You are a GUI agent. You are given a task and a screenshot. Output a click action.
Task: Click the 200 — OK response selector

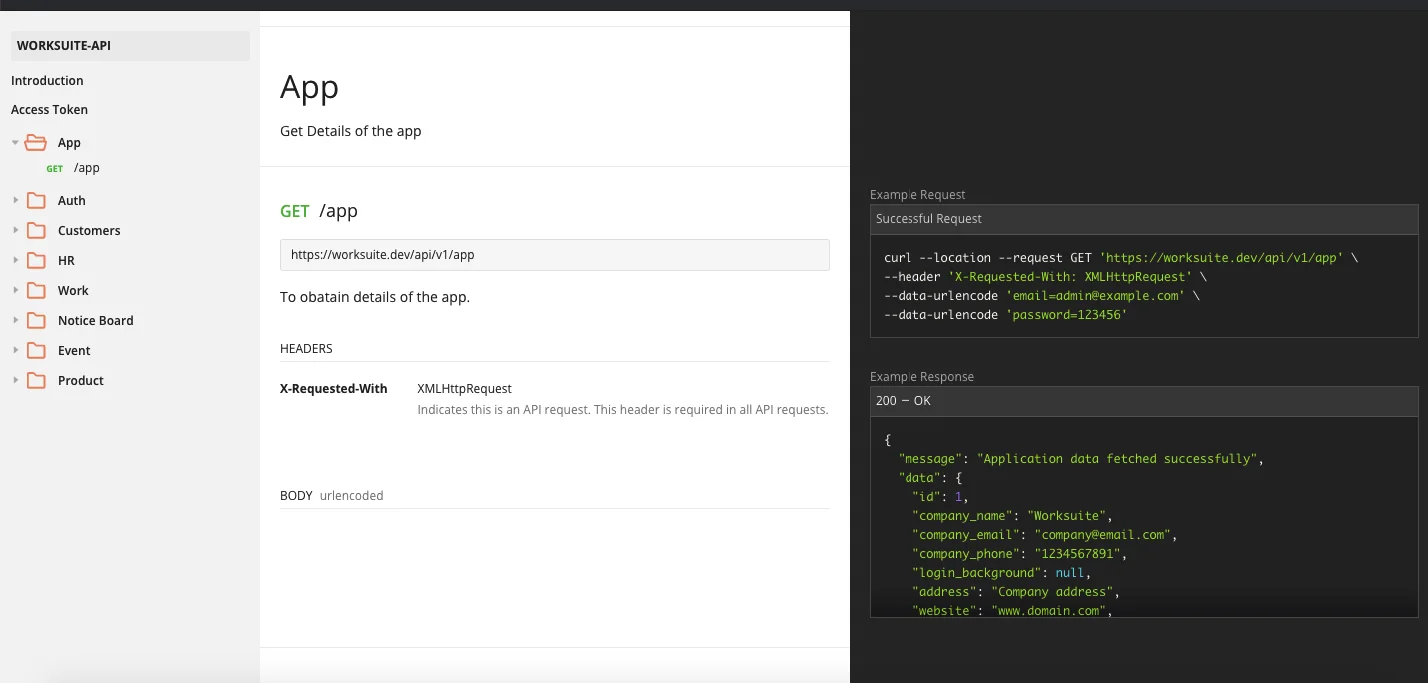[x=1143, y=401]
